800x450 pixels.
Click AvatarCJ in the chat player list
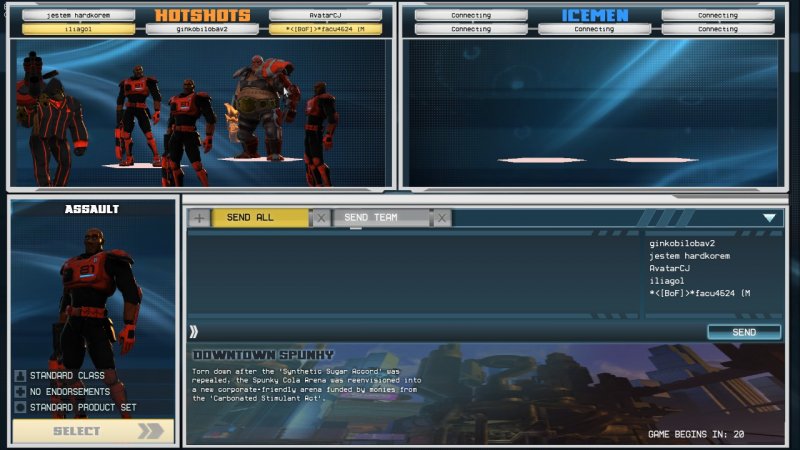click(x=669, y=268)
